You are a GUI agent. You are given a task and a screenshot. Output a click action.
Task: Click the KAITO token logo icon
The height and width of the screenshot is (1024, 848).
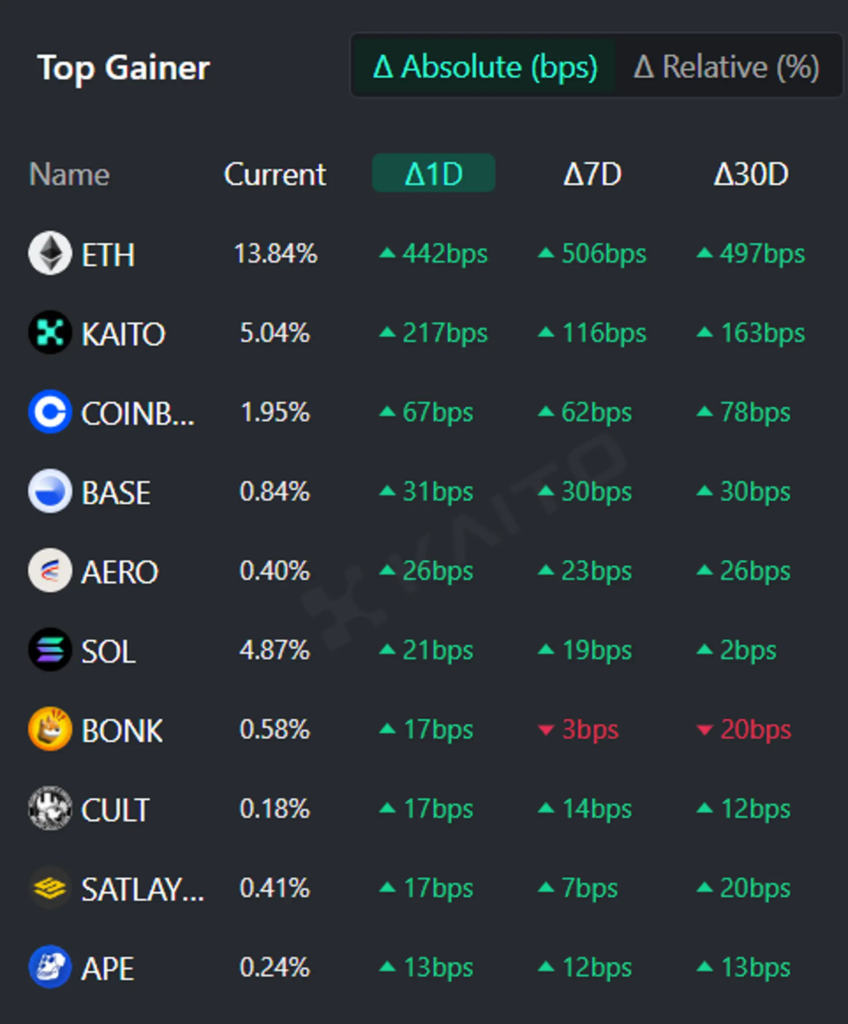[49, 333]
